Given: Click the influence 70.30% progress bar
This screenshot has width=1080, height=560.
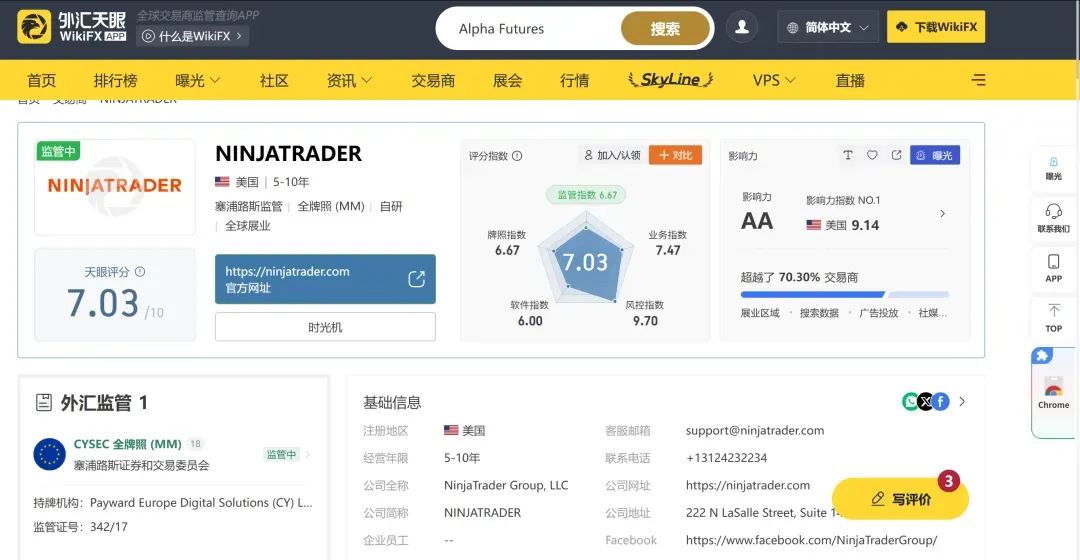Looking at the screenshot, I should pyautogui.click(x=844, y=294).
